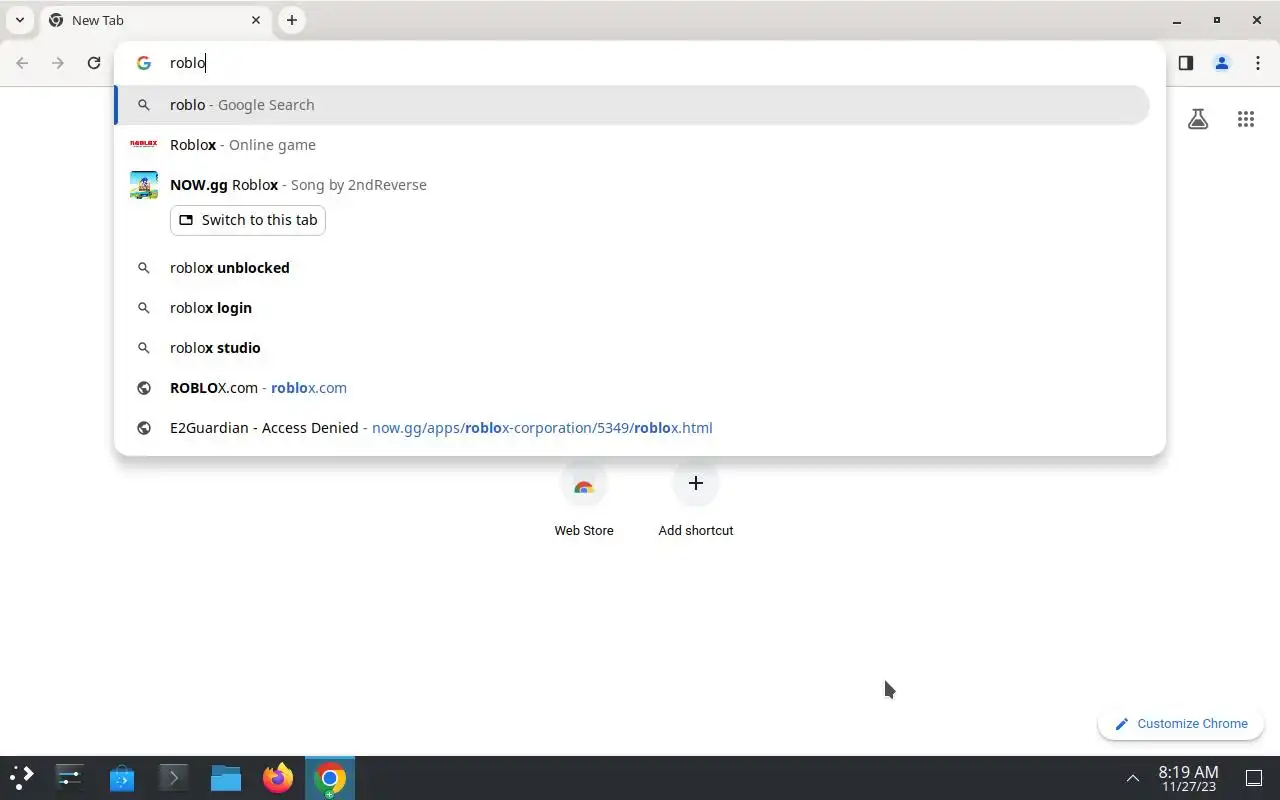The height and width of the screenshot is (800, 1280).
Task: Open the side panel icon
Action: pyautogui.click(x=1186, y=63)
